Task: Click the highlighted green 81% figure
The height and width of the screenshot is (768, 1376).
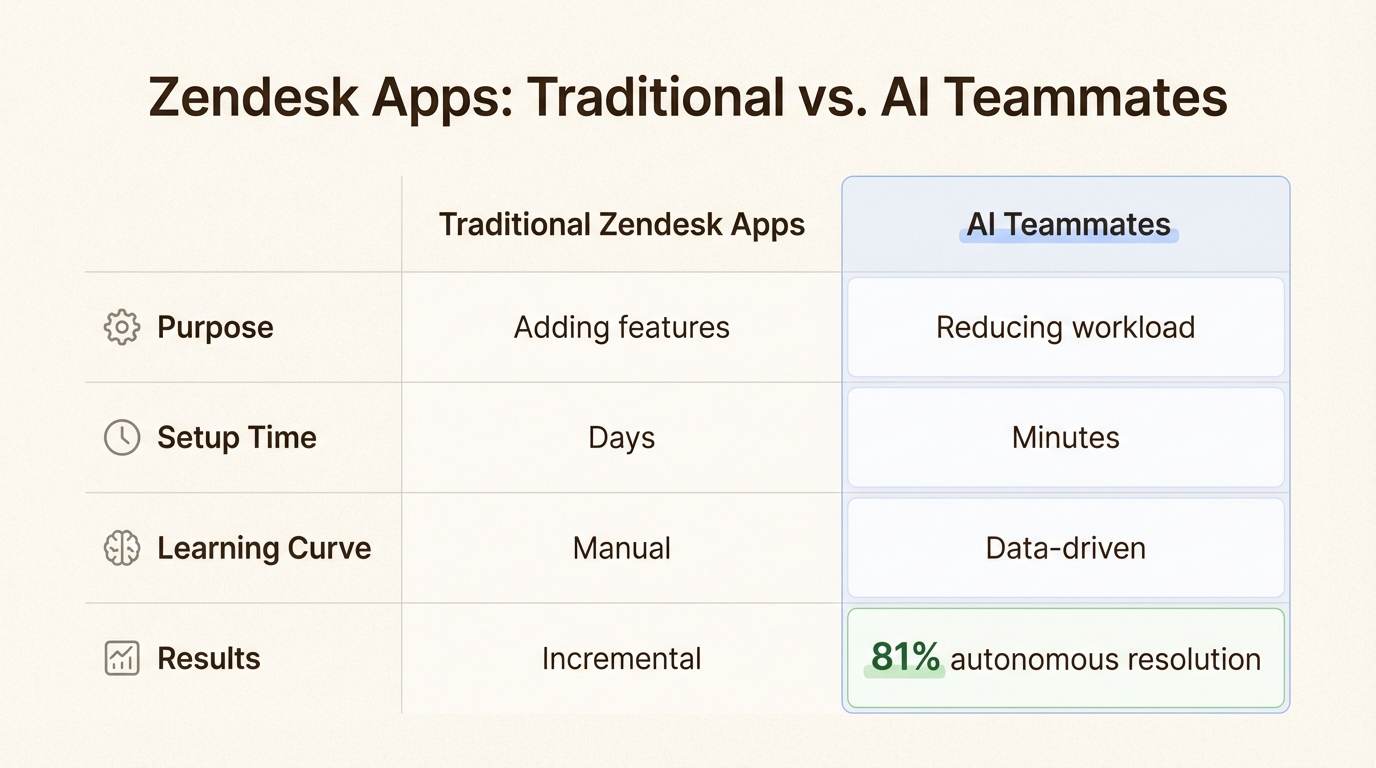Action: point(905,658)
